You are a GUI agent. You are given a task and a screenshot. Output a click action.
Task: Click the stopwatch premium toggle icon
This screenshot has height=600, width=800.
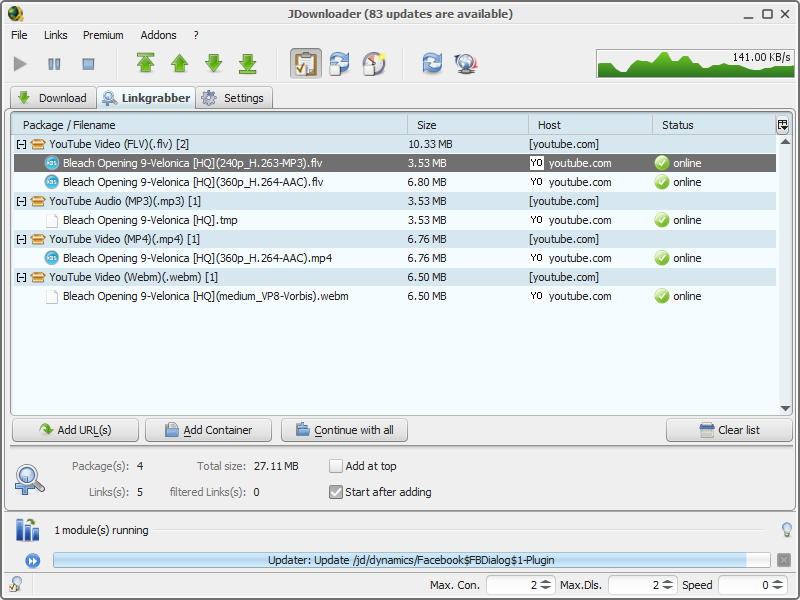(x=374, y=63)
